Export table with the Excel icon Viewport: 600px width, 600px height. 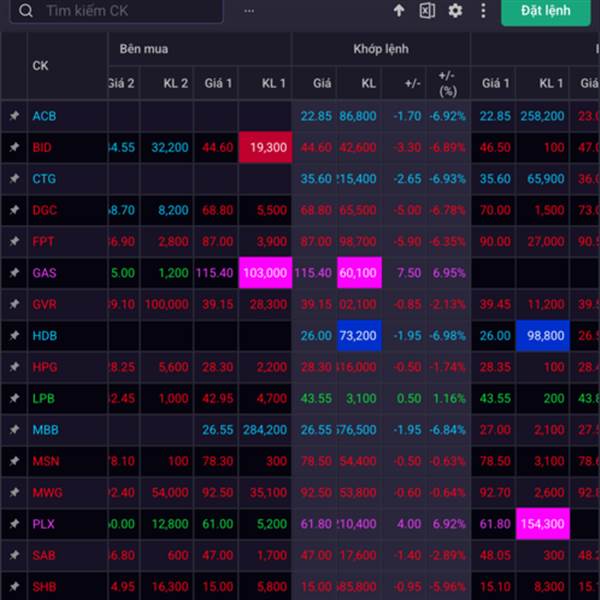[427, 10]
